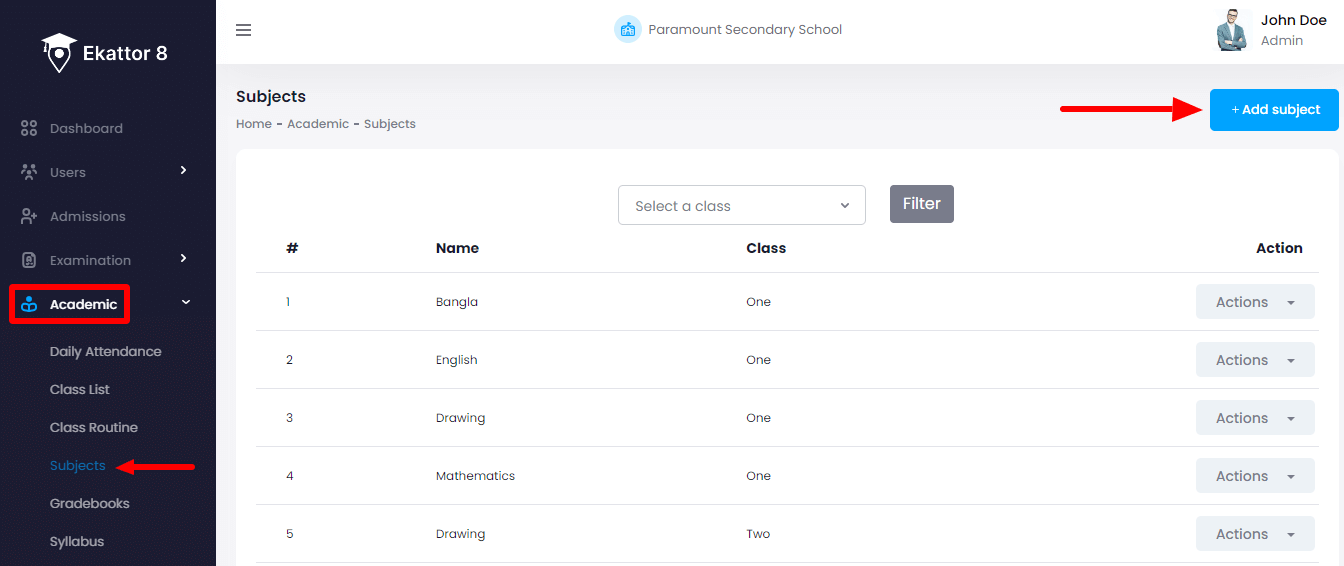The height and width of the screenshot is (566, 1344).
Task: Click the Ekattor 8 logo icon
Action: (x=59, y=53)
